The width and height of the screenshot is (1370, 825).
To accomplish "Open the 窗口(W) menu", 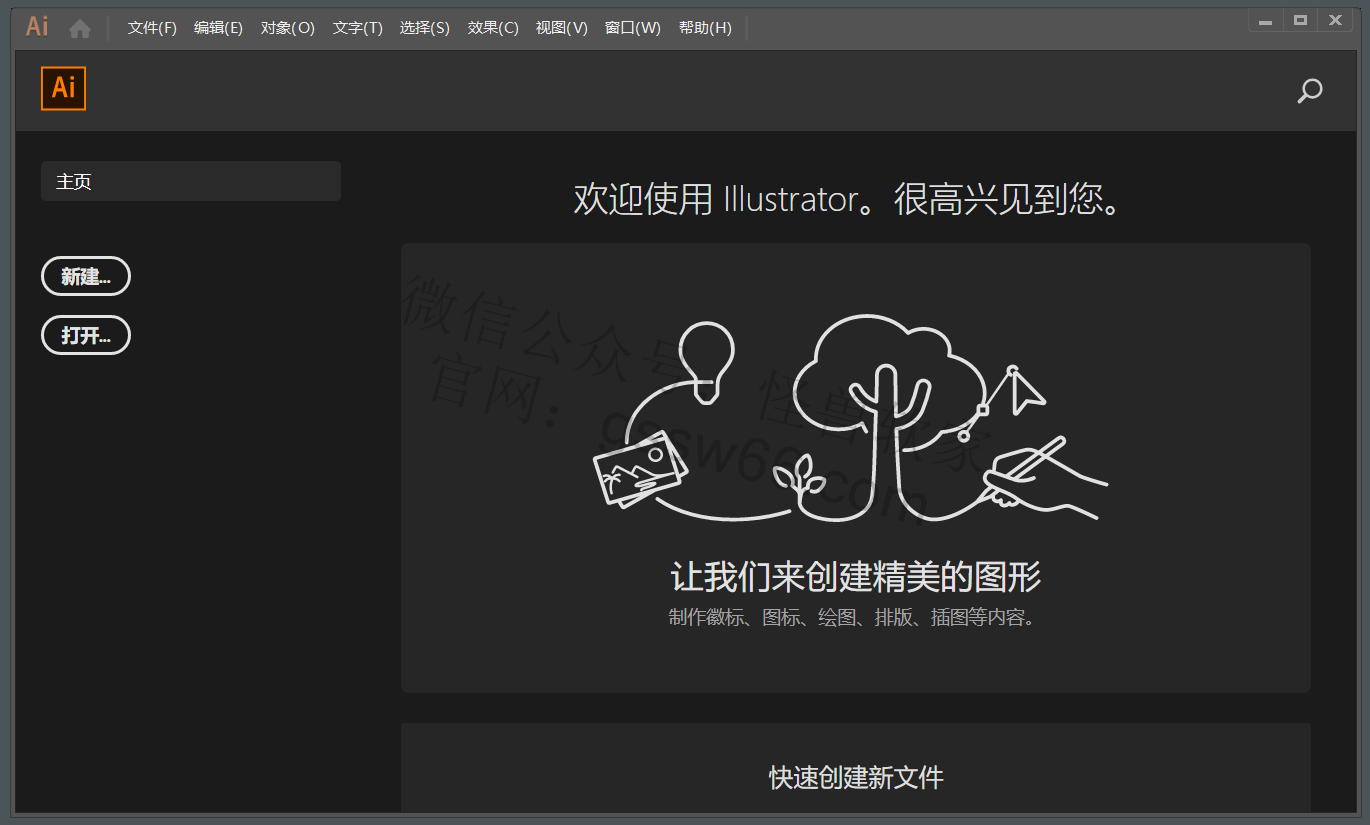I will tap(633, 28).
